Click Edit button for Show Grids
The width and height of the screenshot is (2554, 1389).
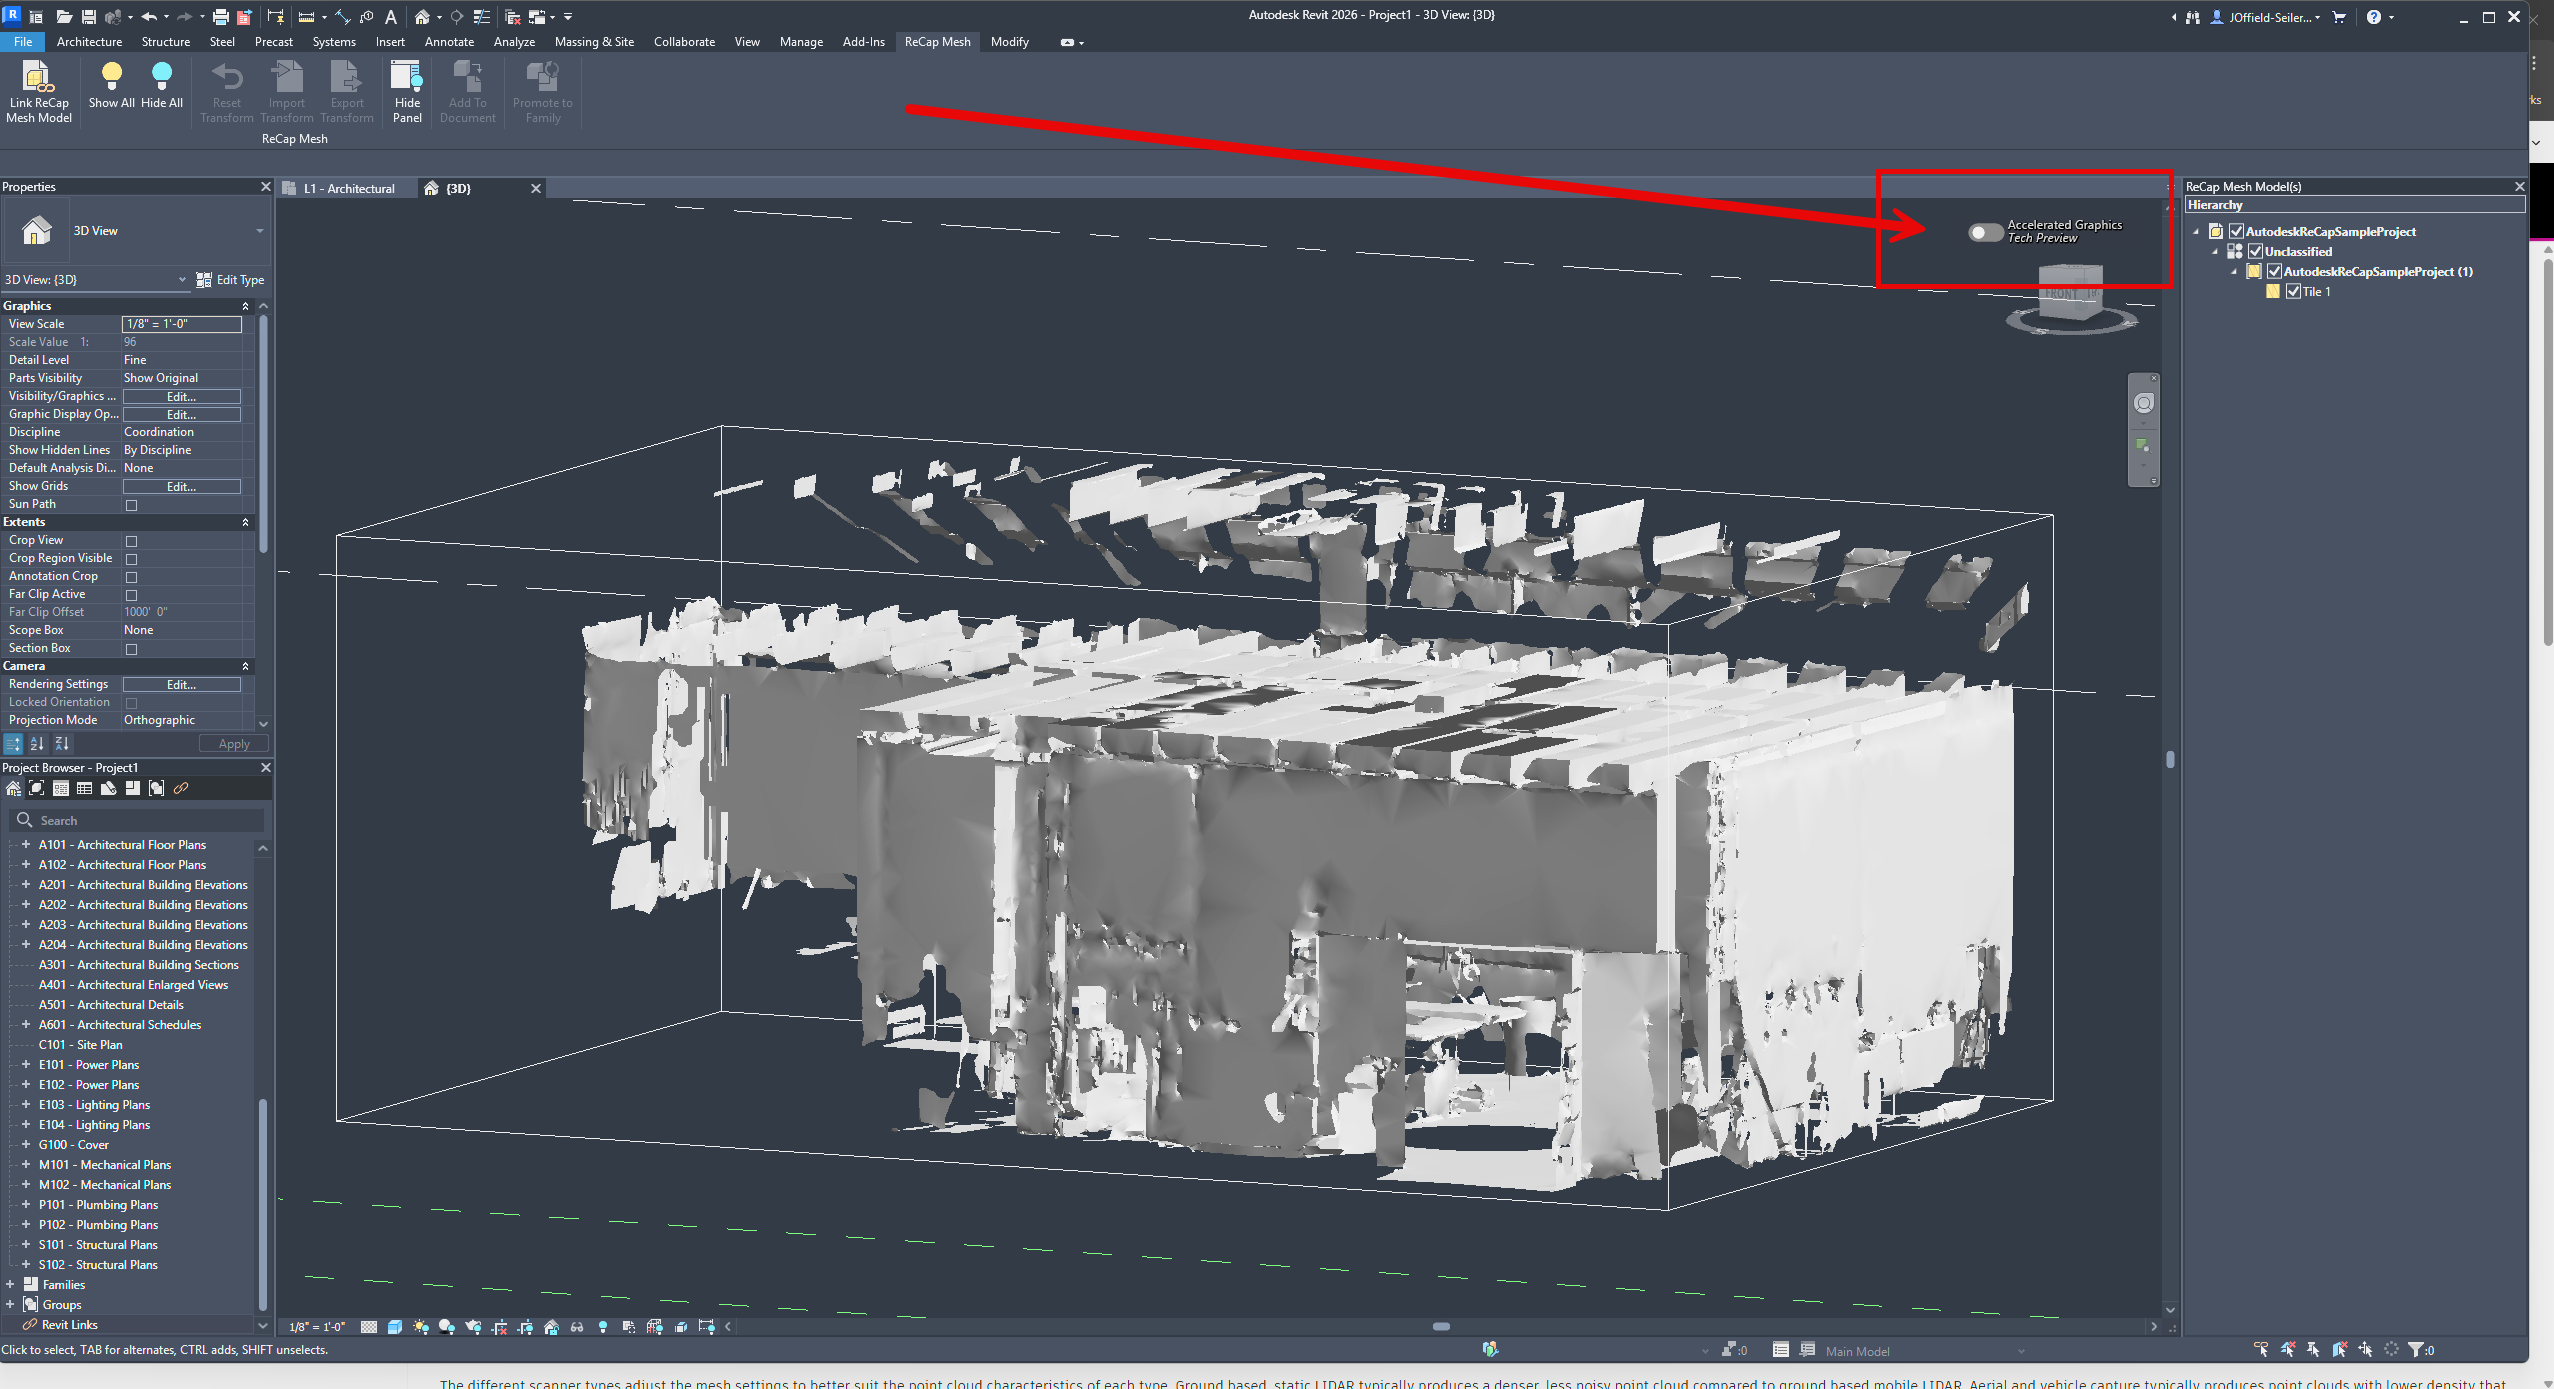point(181,487)
